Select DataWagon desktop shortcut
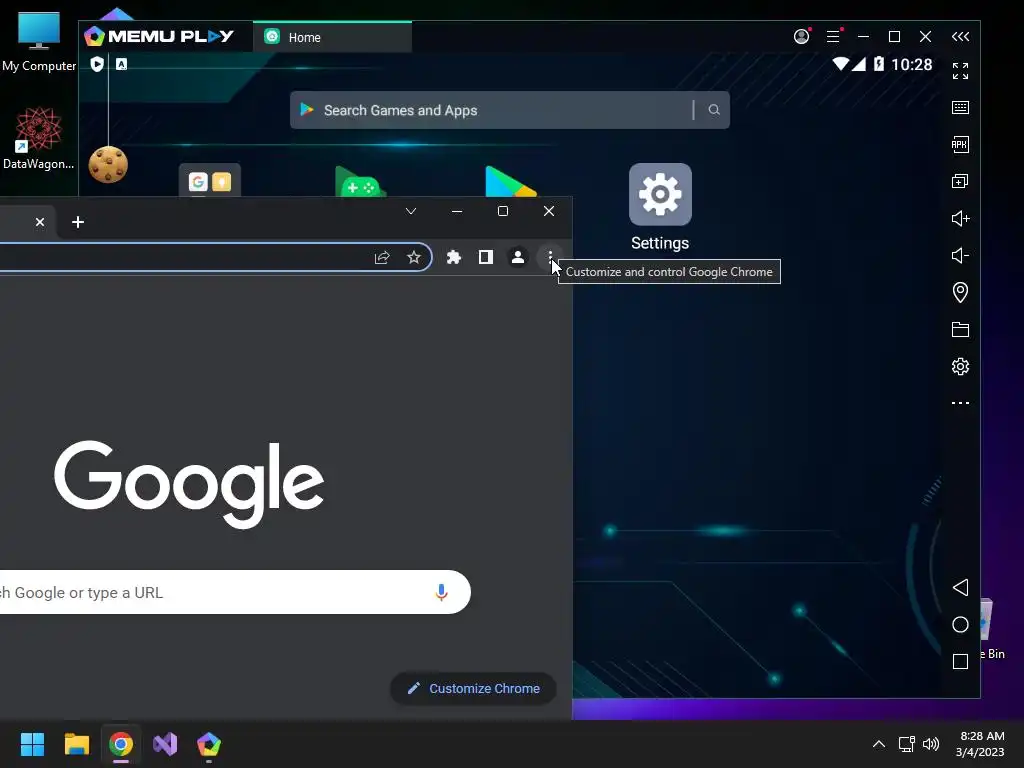The image size is (1024, 768). (39, 138)
